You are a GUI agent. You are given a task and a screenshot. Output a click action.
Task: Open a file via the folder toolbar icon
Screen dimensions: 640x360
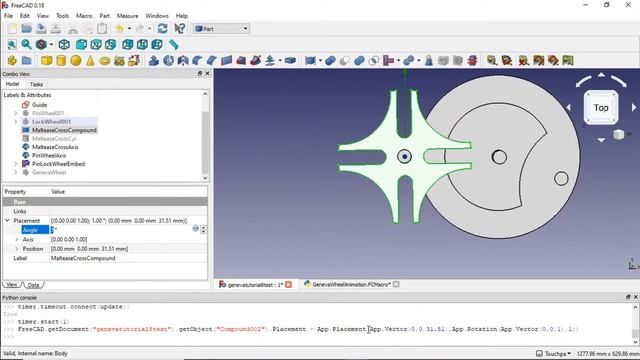click(27, 29)
